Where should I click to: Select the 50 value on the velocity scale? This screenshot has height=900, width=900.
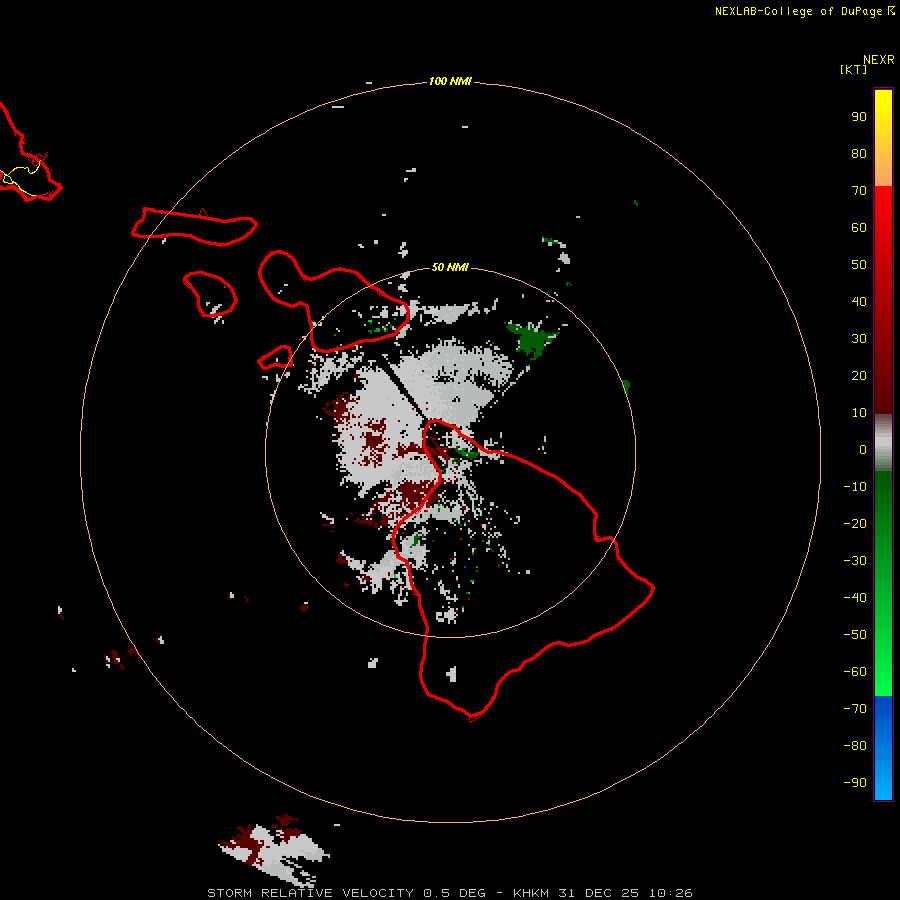coord(859,265)
